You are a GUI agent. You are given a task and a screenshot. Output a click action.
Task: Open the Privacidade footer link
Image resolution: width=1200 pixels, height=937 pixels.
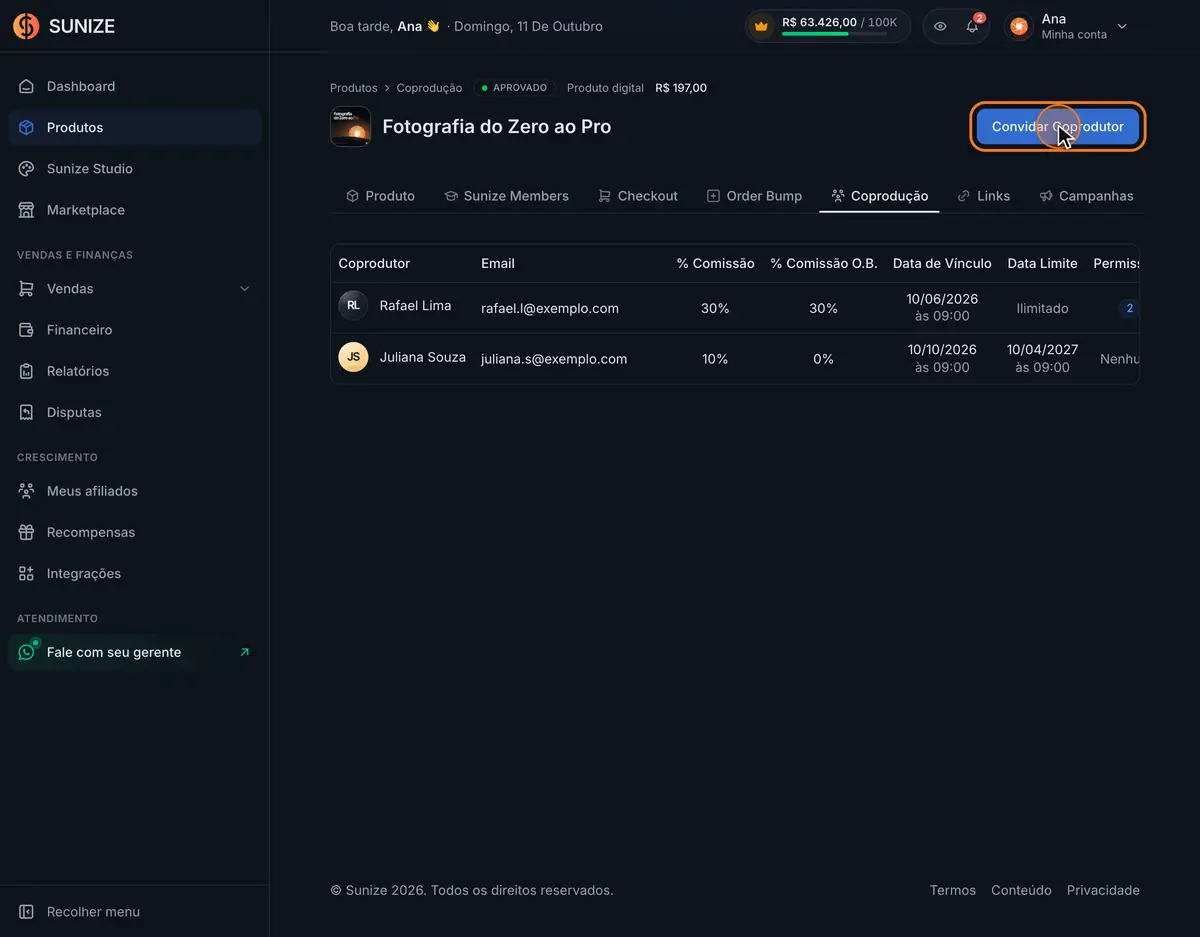coord(1103,890)
